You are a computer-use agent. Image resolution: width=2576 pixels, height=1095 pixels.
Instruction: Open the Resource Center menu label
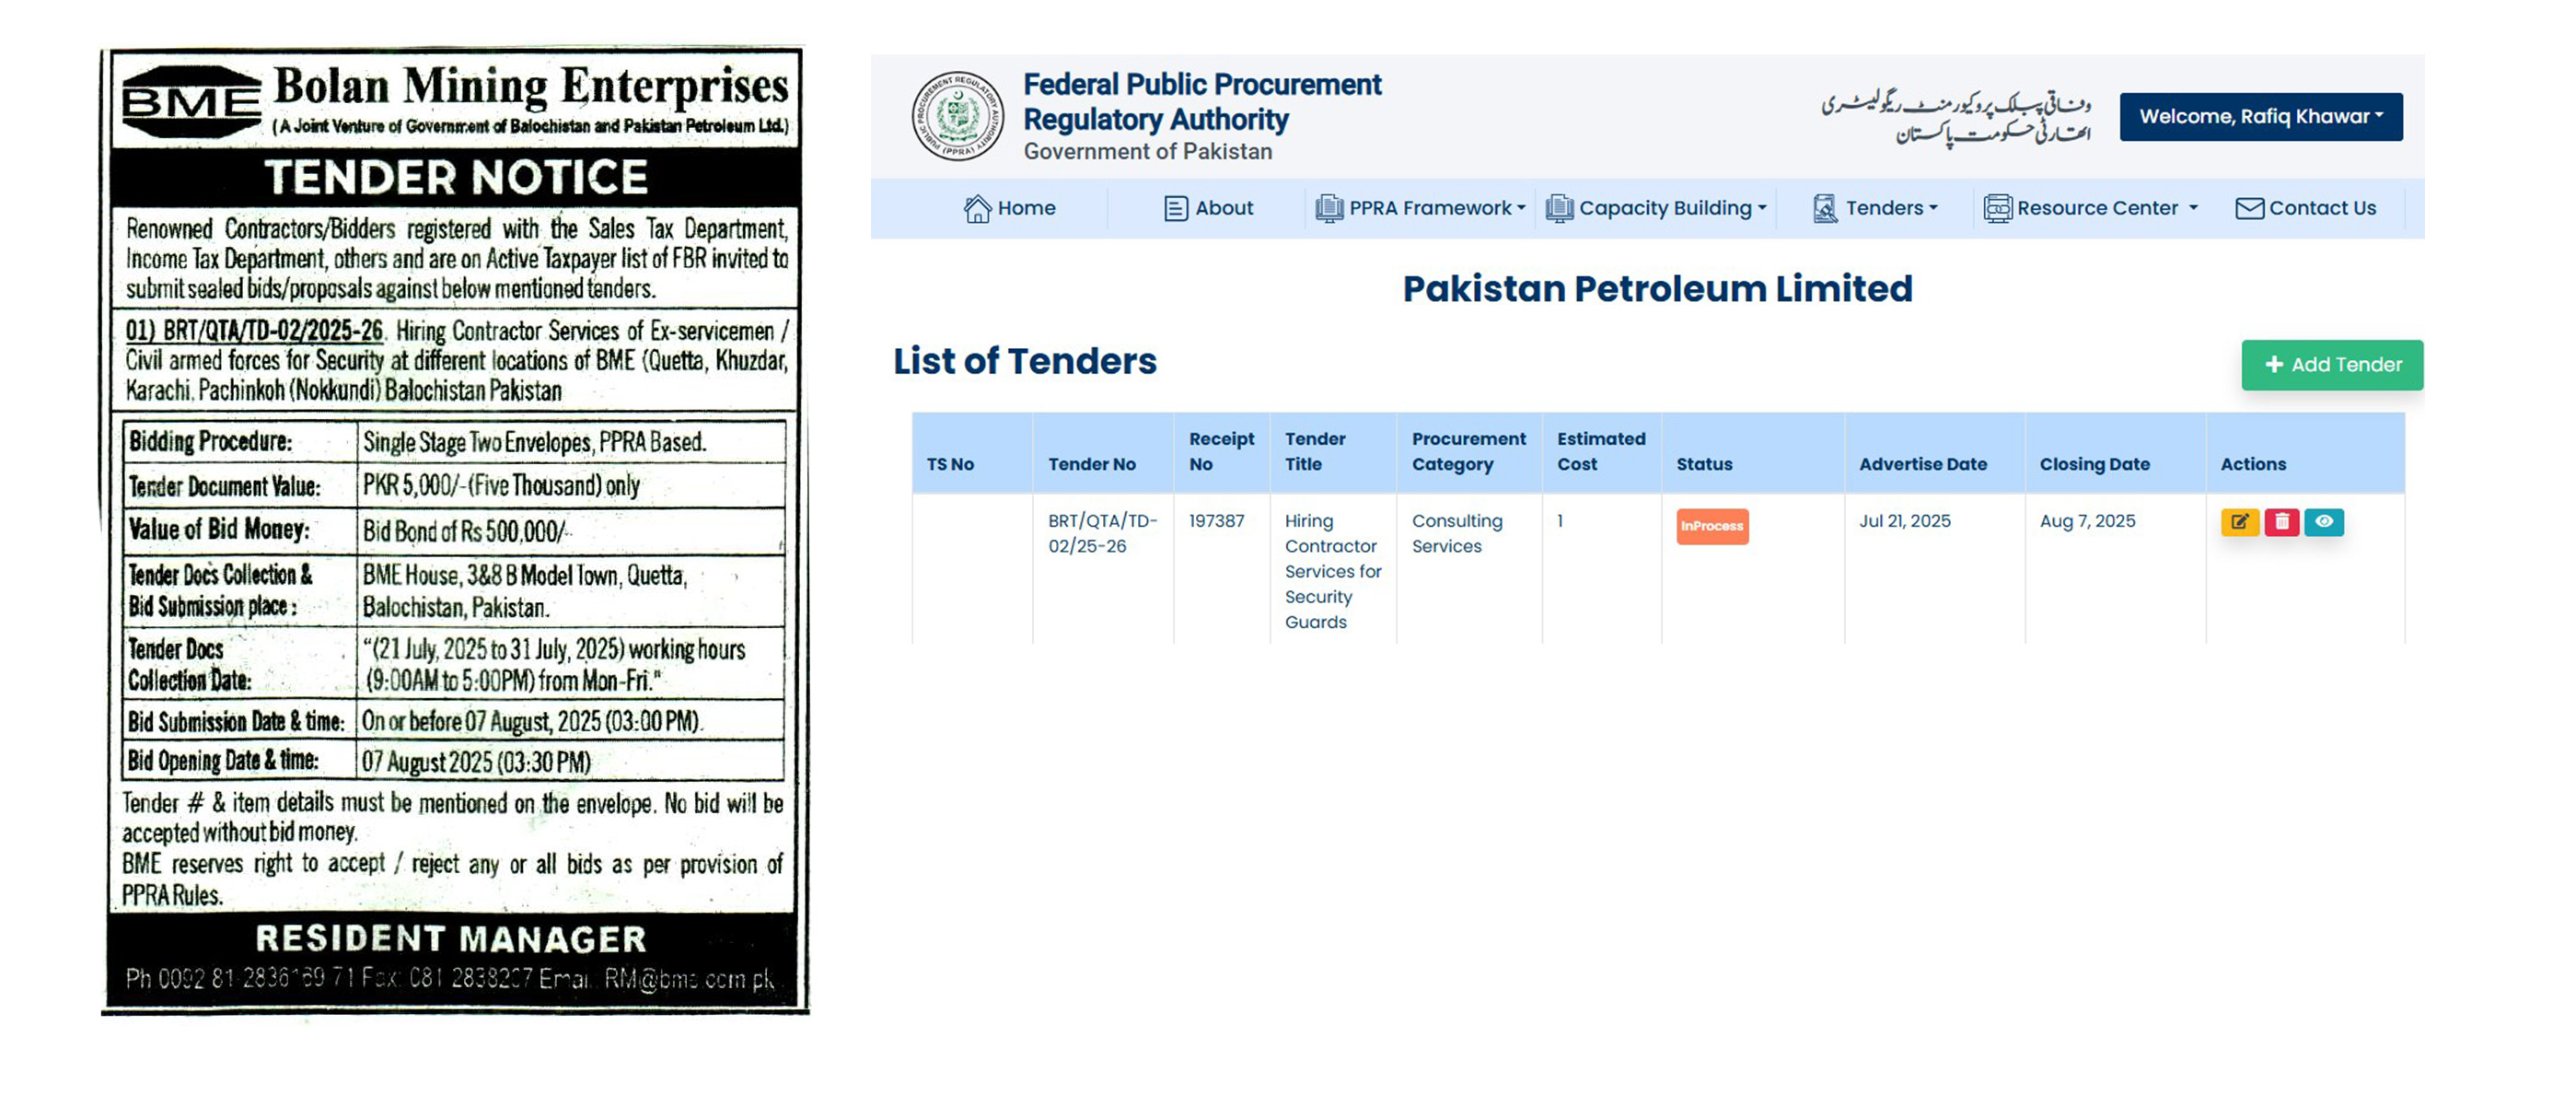point(2097,208)
